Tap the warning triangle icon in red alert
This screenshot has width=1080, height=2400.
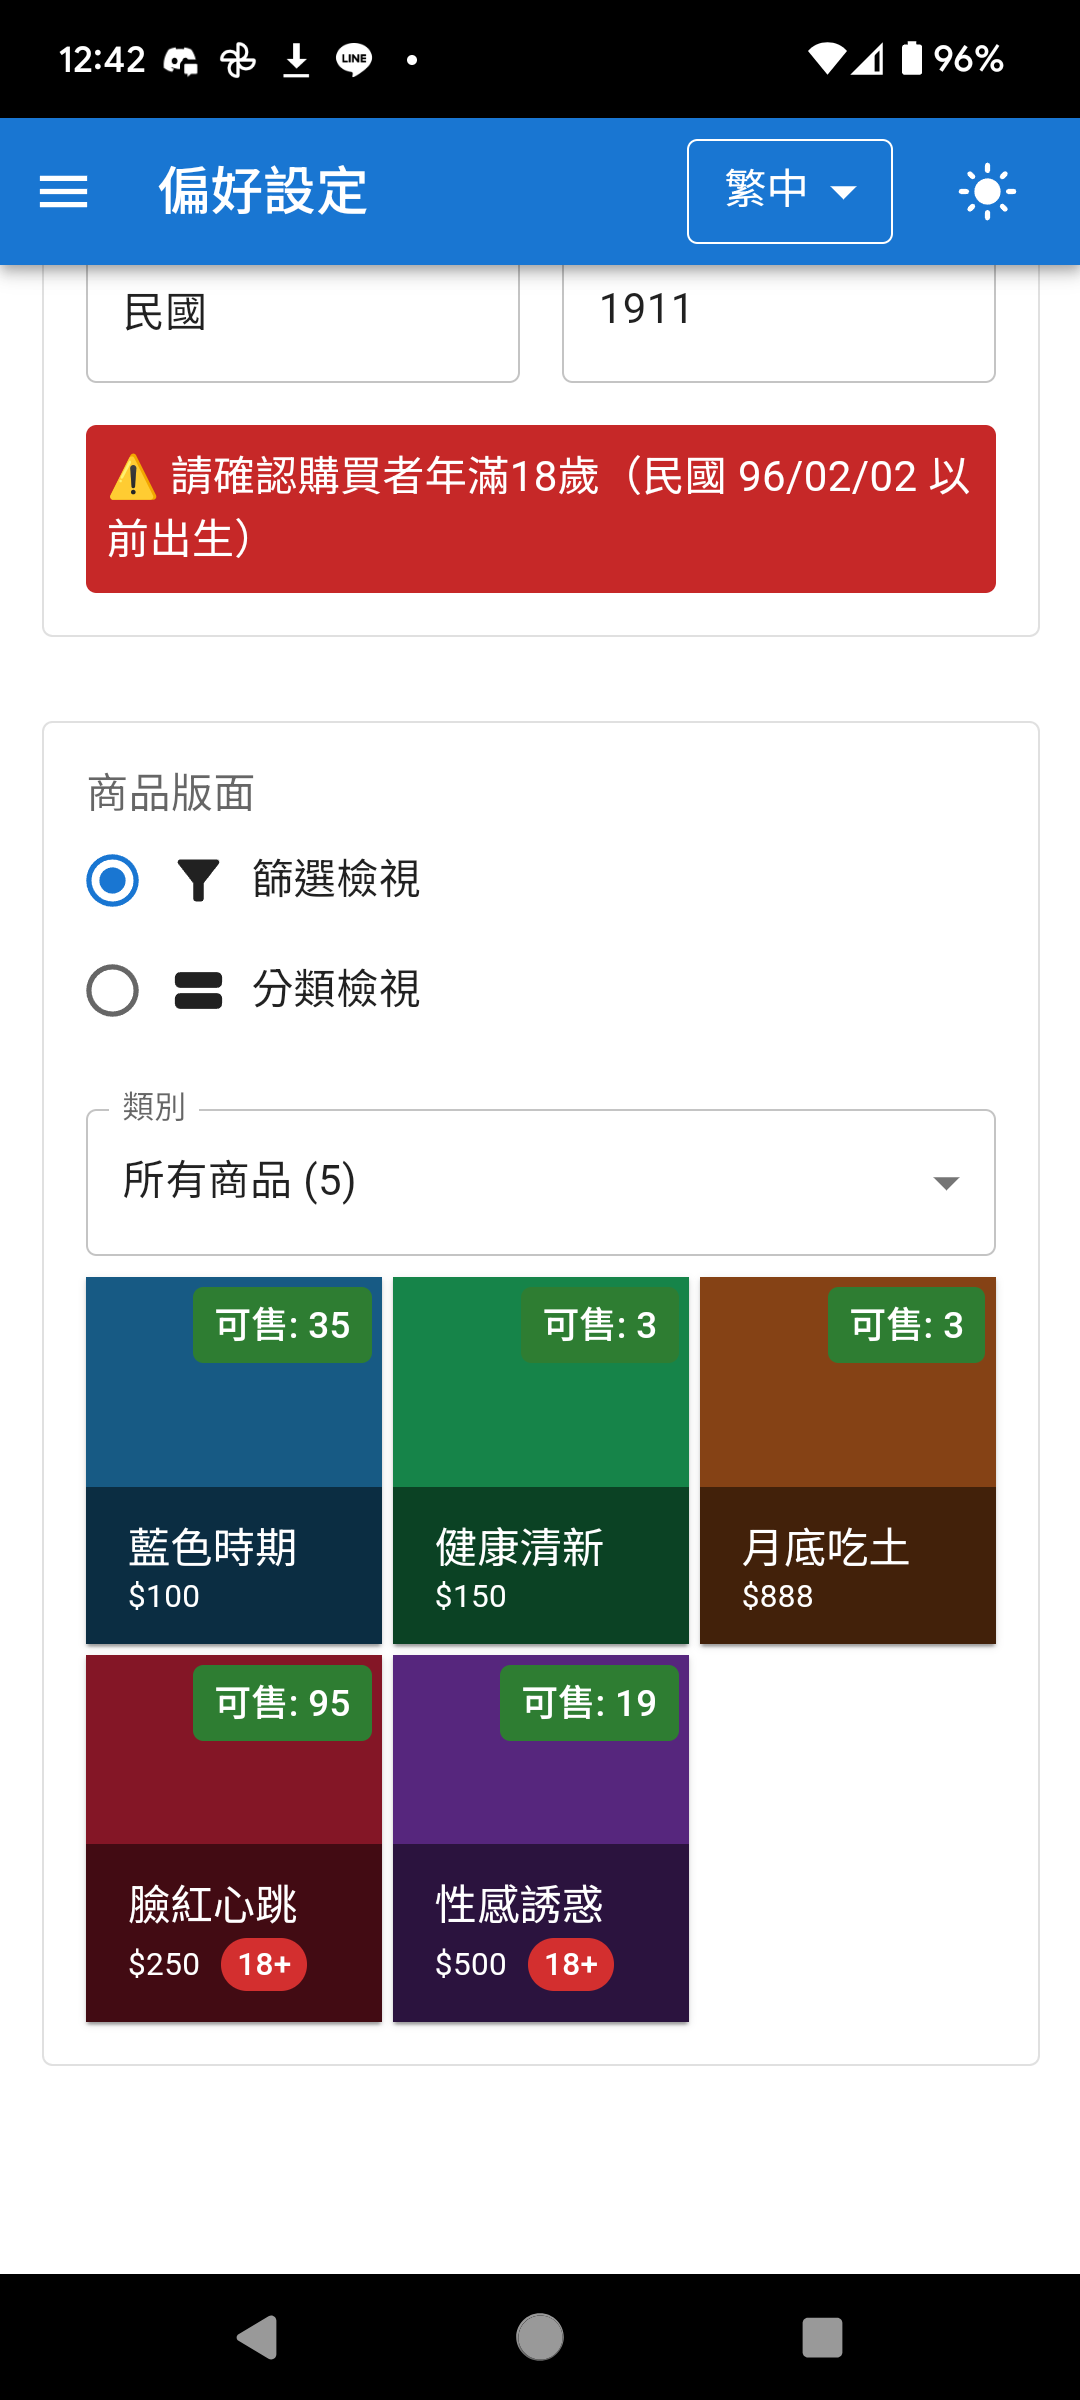point(133,477)
